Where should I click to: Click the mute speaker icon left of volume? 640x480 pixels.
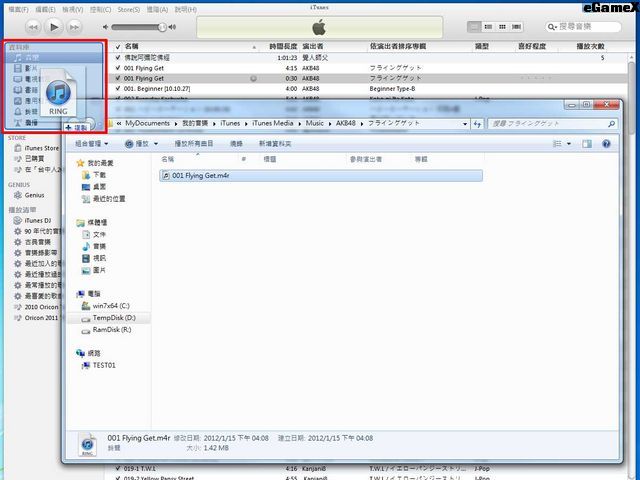[x=106, y=27]
